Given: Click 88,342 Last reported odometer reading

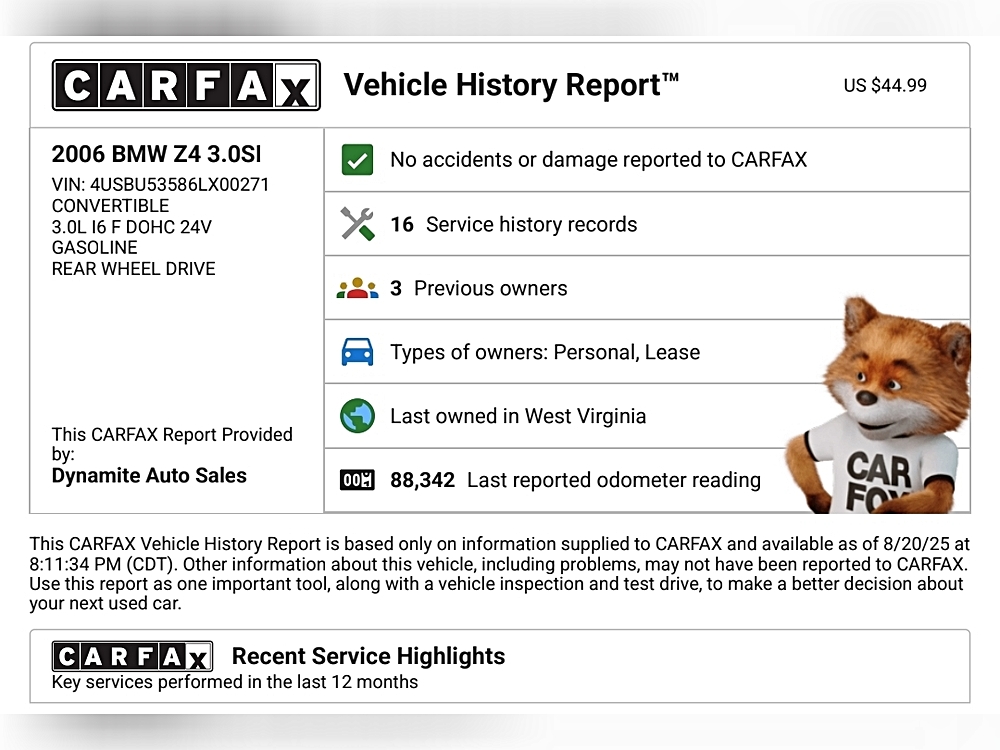Looking at the screenshot, I should point(575,480).
